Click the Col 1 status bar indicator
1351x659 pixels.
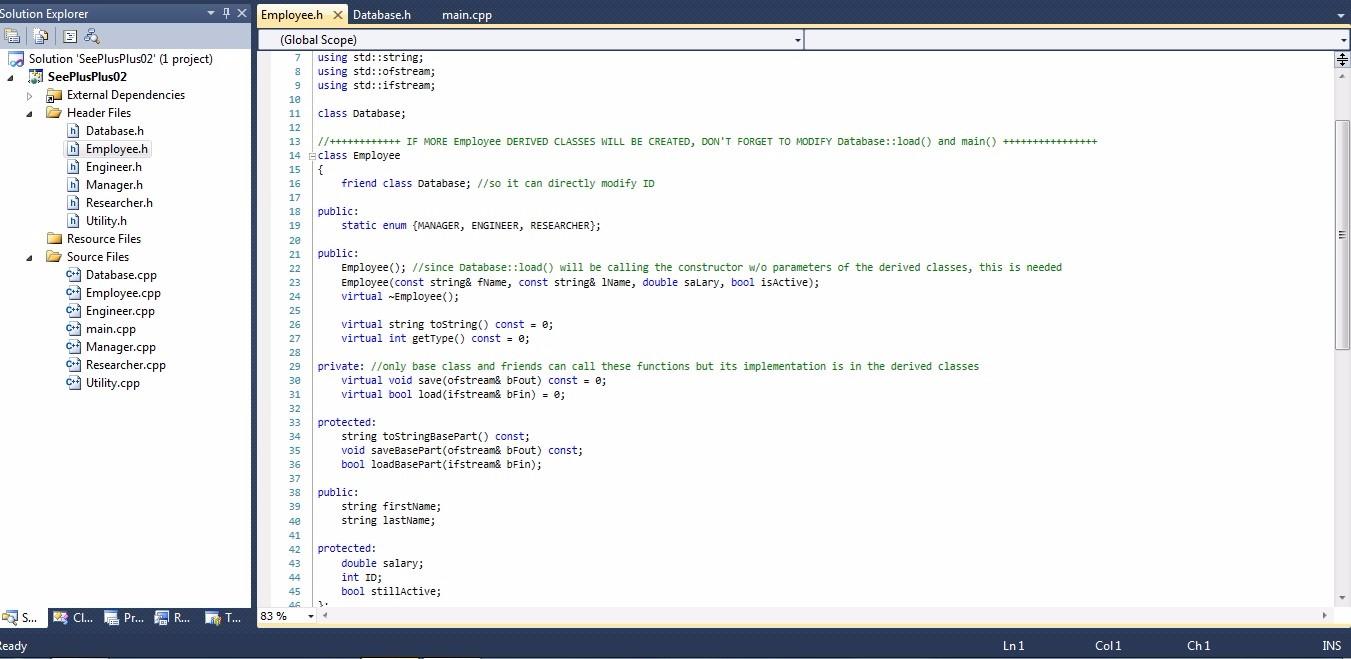pos(1108,646)
